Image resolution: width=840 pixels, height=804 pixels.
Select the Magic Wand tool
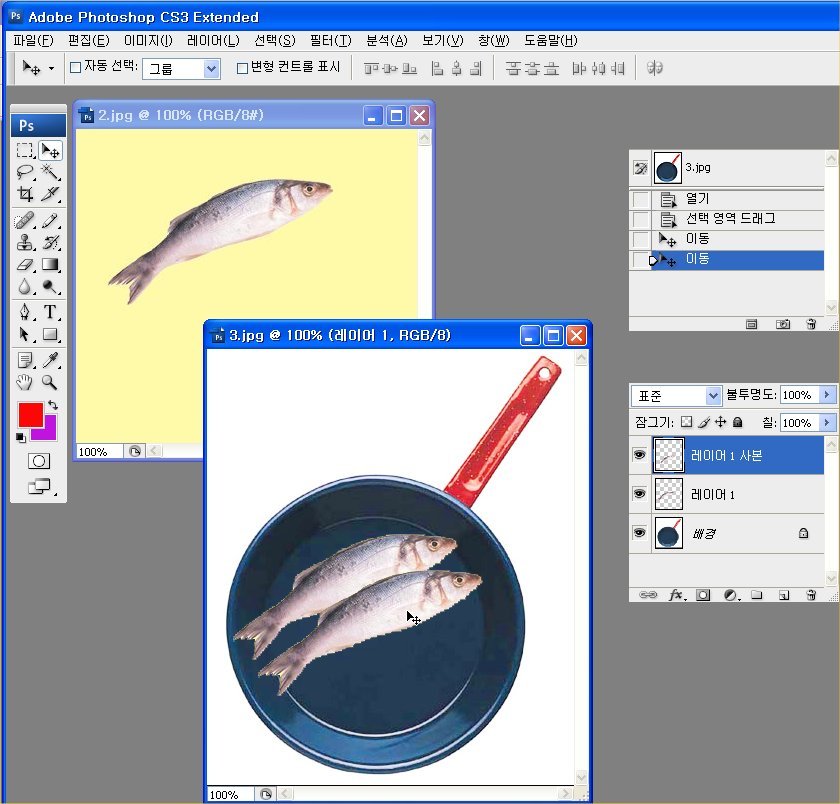tap(50, 172)
